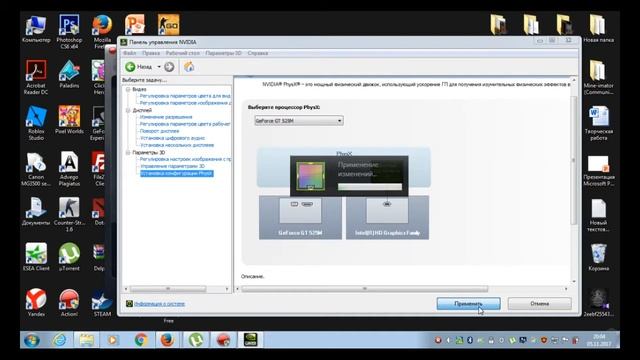This screenshot has width=640, height=360.
Task: Click the GeForce GT 520M GPU box
Action: 300,218
